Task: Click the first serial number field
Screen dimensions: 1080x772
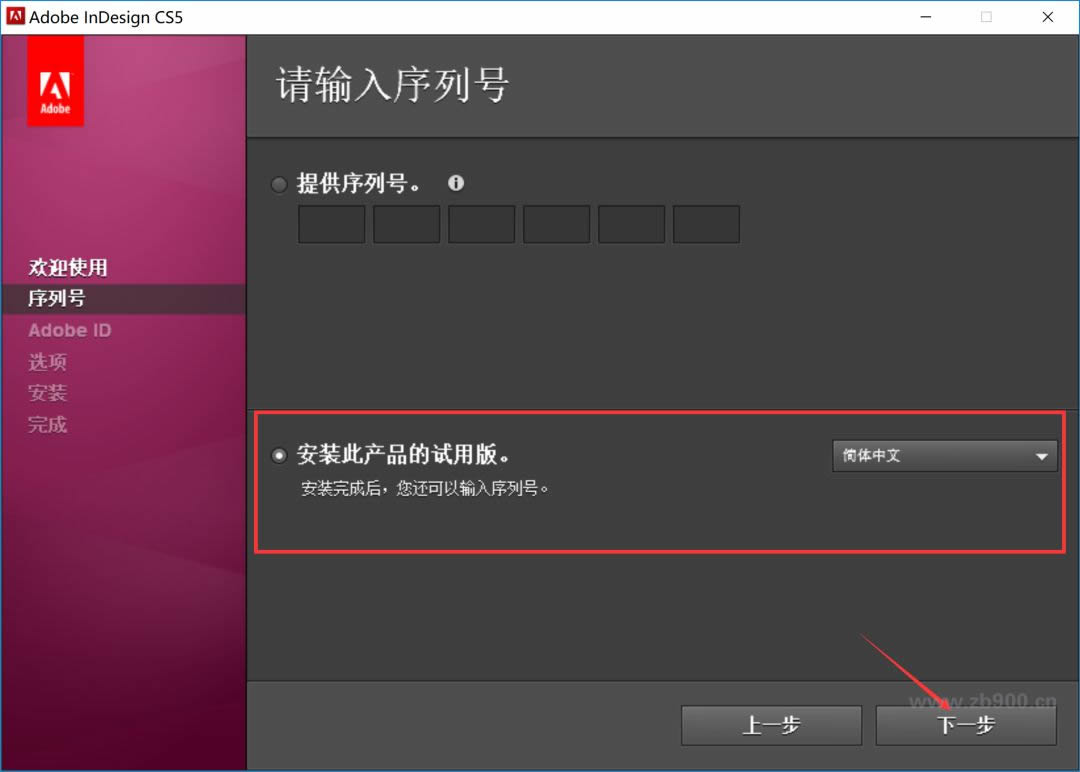Action: click(331, 225)
